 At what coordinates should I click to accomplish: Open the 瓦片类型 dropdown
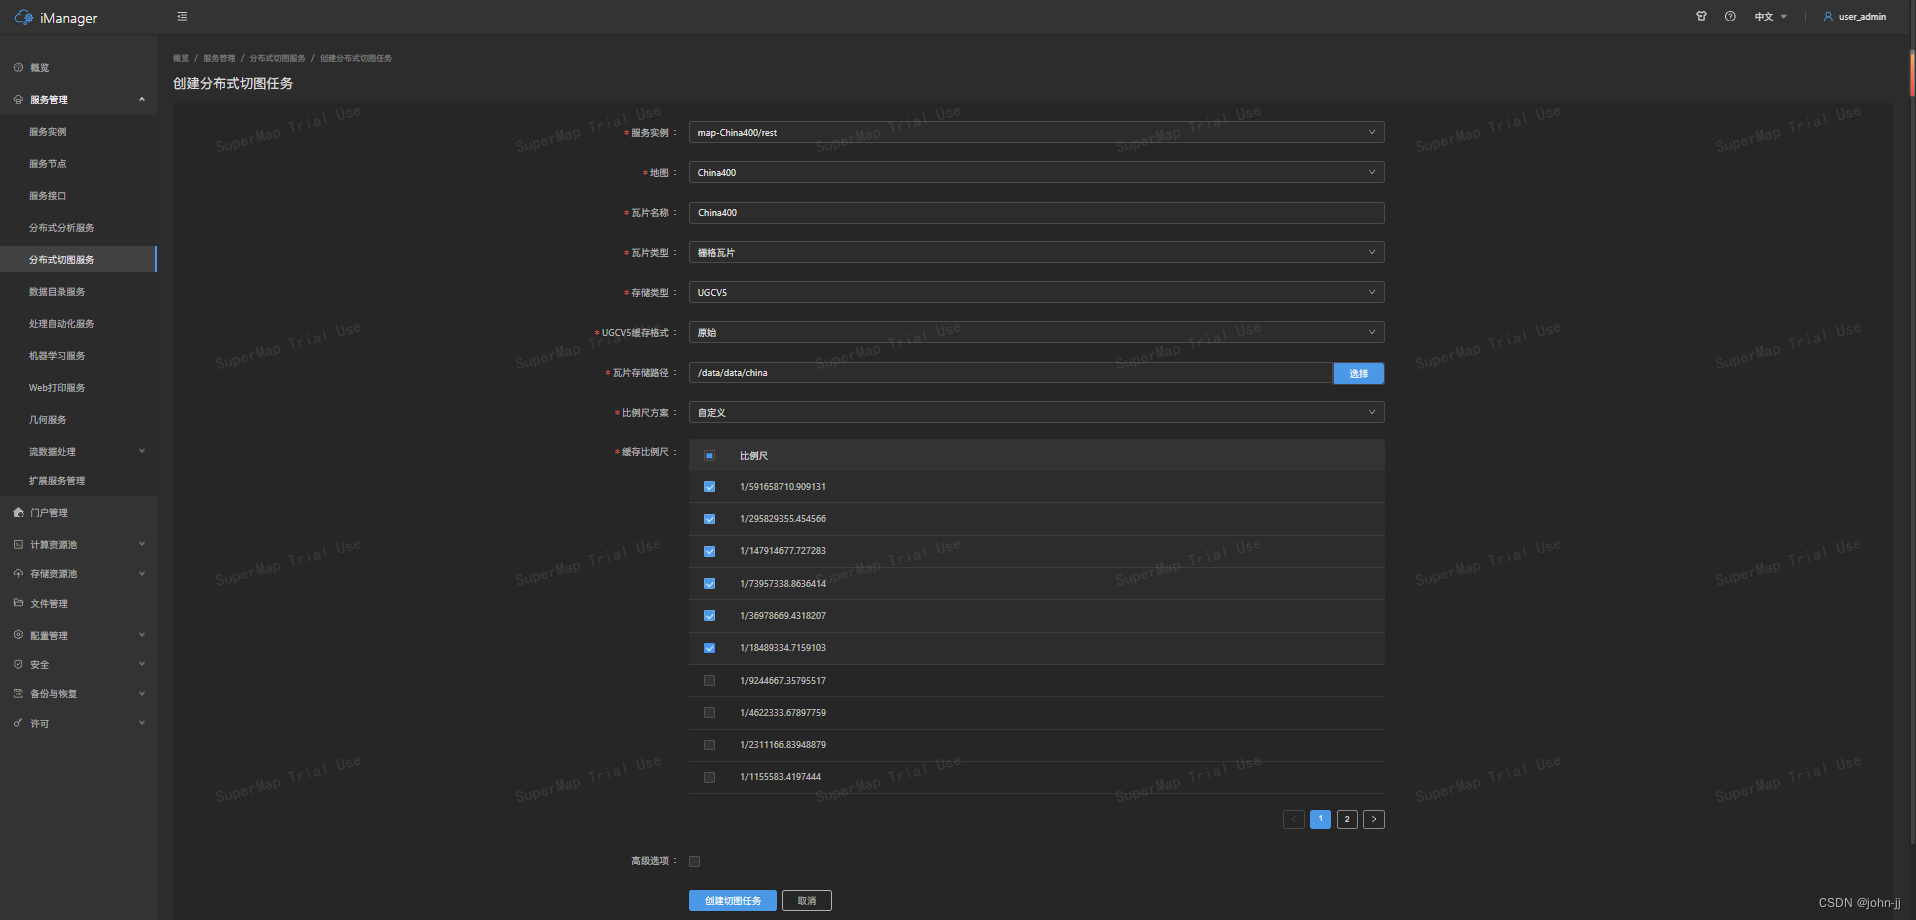coord(1036,252)
